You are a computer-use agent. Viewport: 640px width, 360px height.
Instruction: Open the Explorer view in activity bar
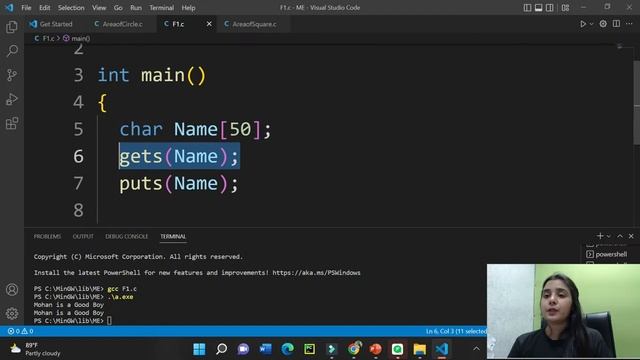[12, 27]
